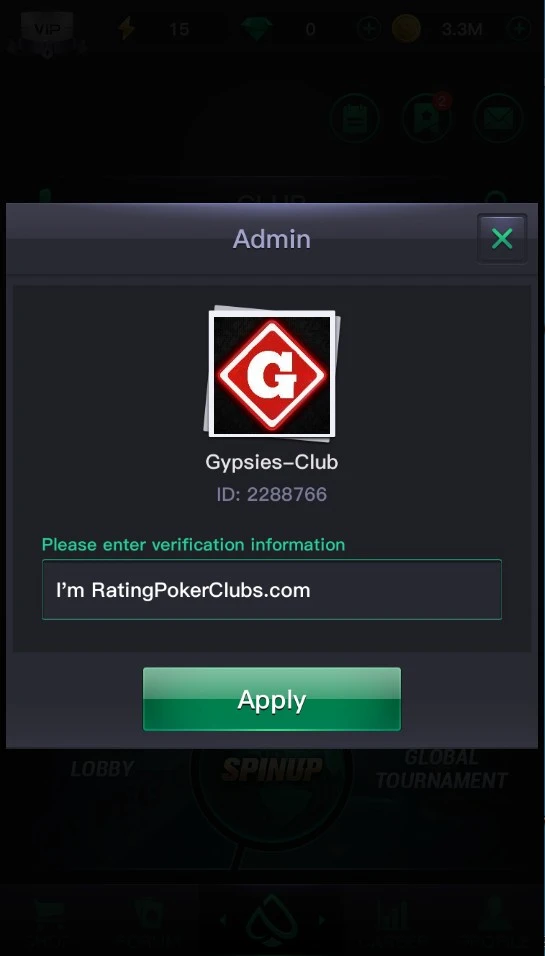
Task: Tap the spade logo in bottom bar
Action: (272, 922)
